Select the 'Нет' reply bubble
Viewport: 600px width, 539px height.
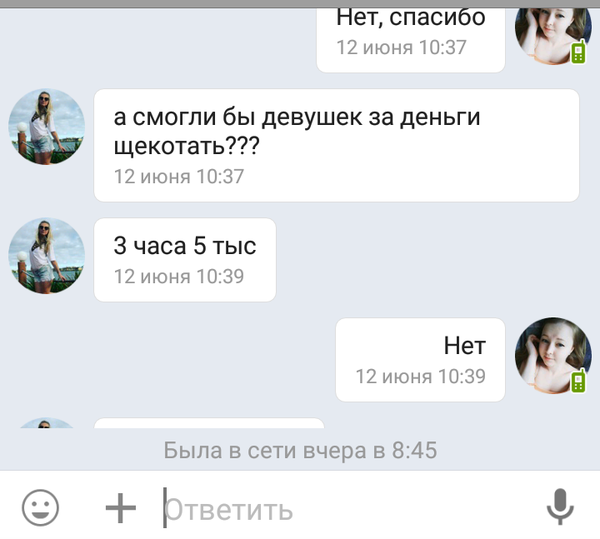click(x=420, y=360)
